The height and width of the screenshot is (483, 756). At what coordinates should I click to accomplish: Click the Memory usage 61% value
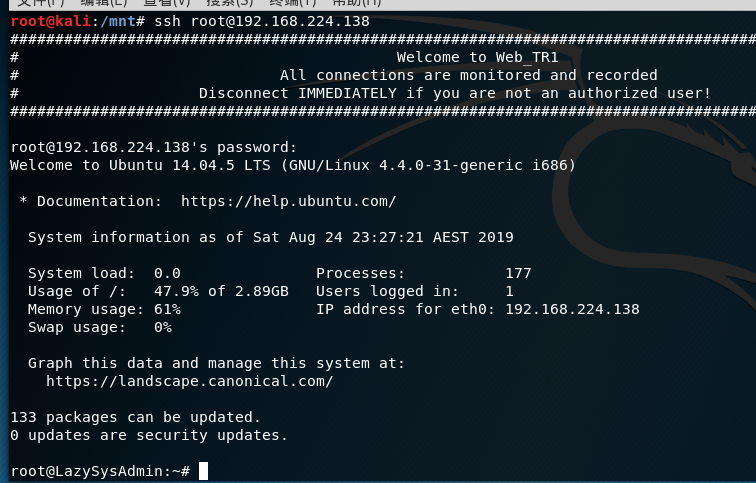click(167, 309)
